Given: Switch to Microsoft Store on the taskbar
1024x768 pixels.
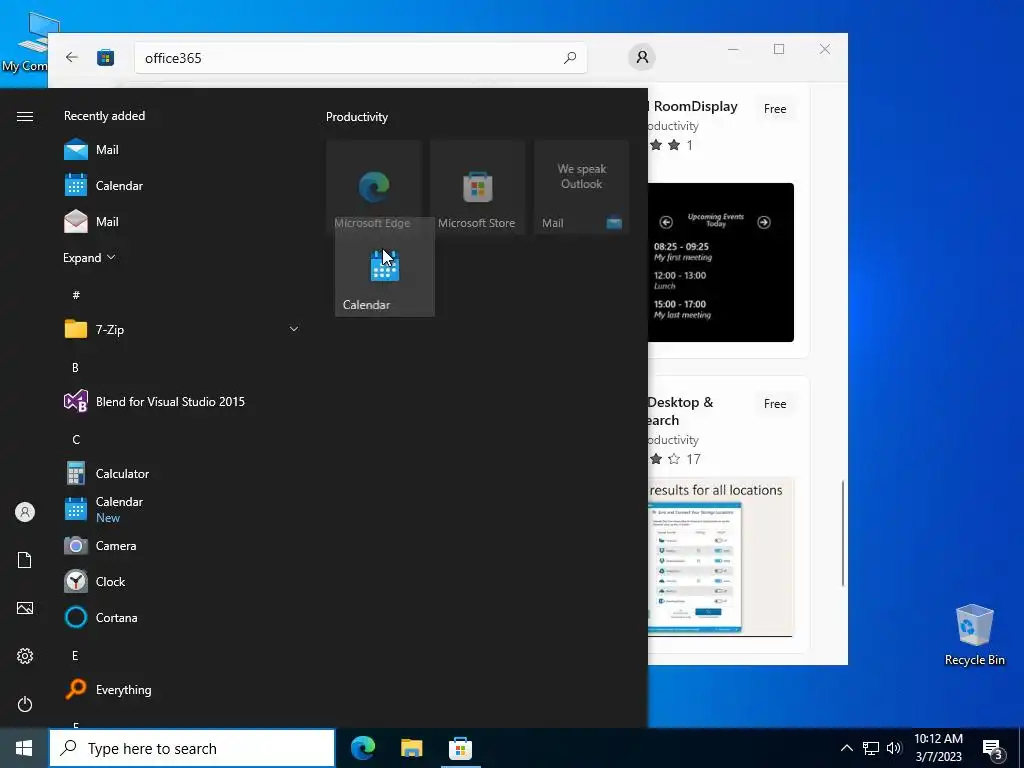Looking at the screenshot, I should coord(460,748).
